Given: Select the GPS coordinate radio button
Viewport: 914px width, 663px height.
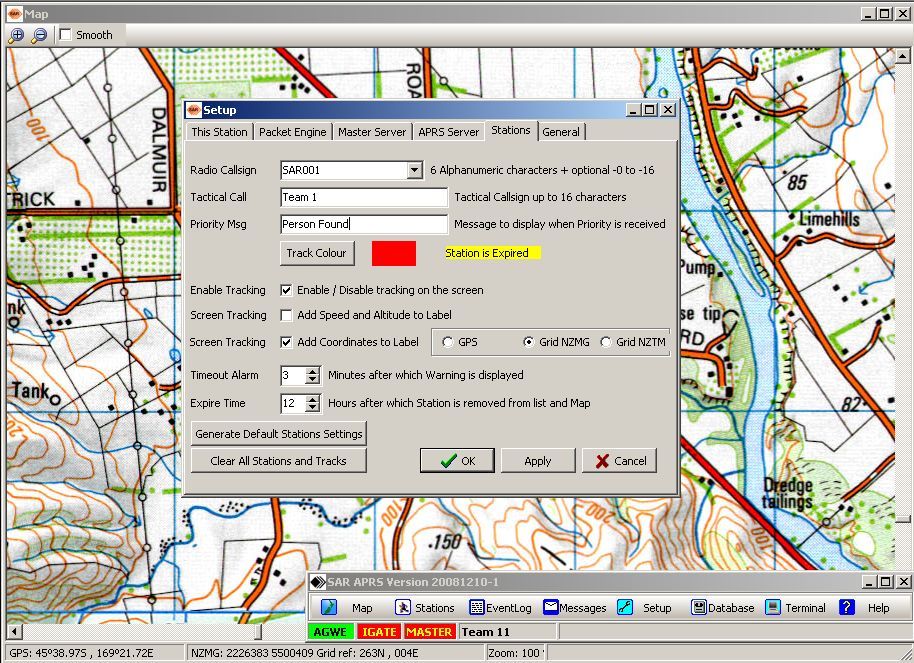Looking at the screenshot, I should pyautogui.click(x=448, y=342).
